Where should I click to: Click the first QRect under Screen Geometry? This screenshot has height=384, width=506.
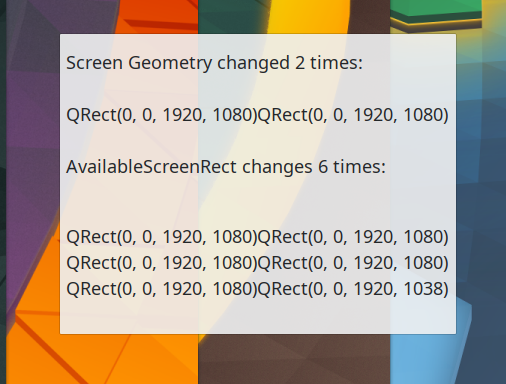[162, 115]
